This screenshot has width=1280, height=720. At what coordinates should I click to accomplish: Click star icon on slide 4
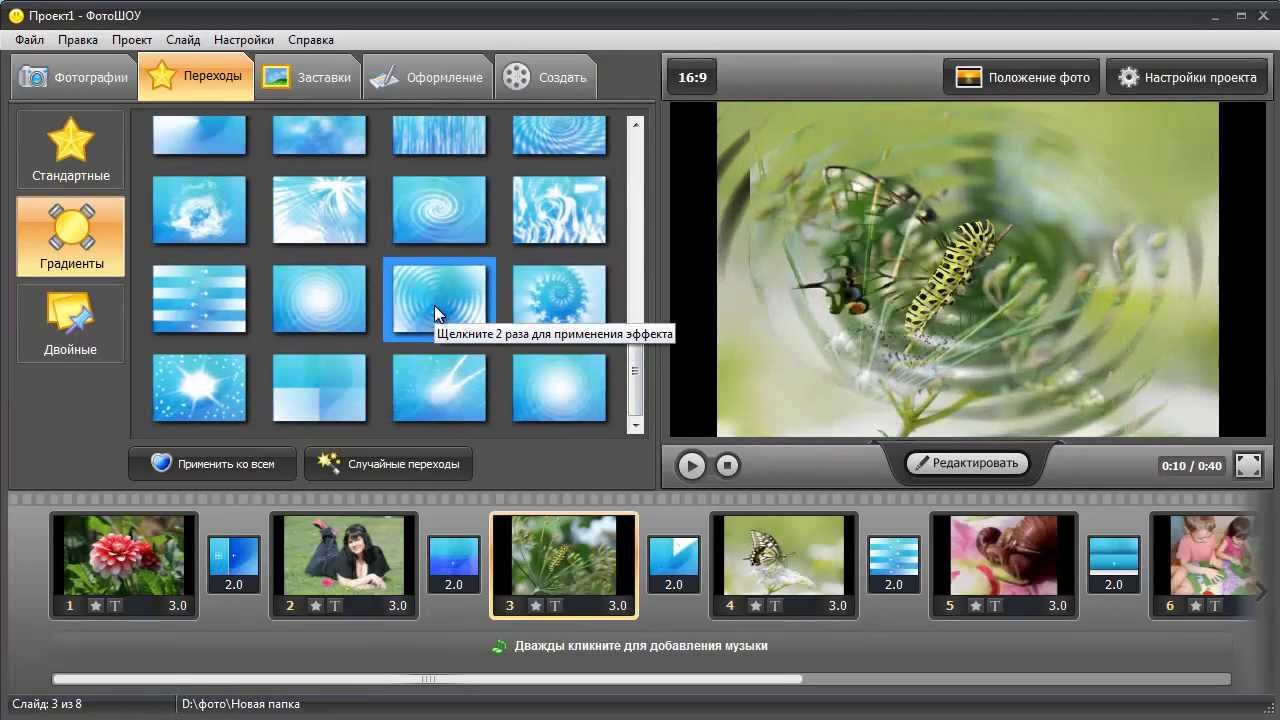[756, 606]
